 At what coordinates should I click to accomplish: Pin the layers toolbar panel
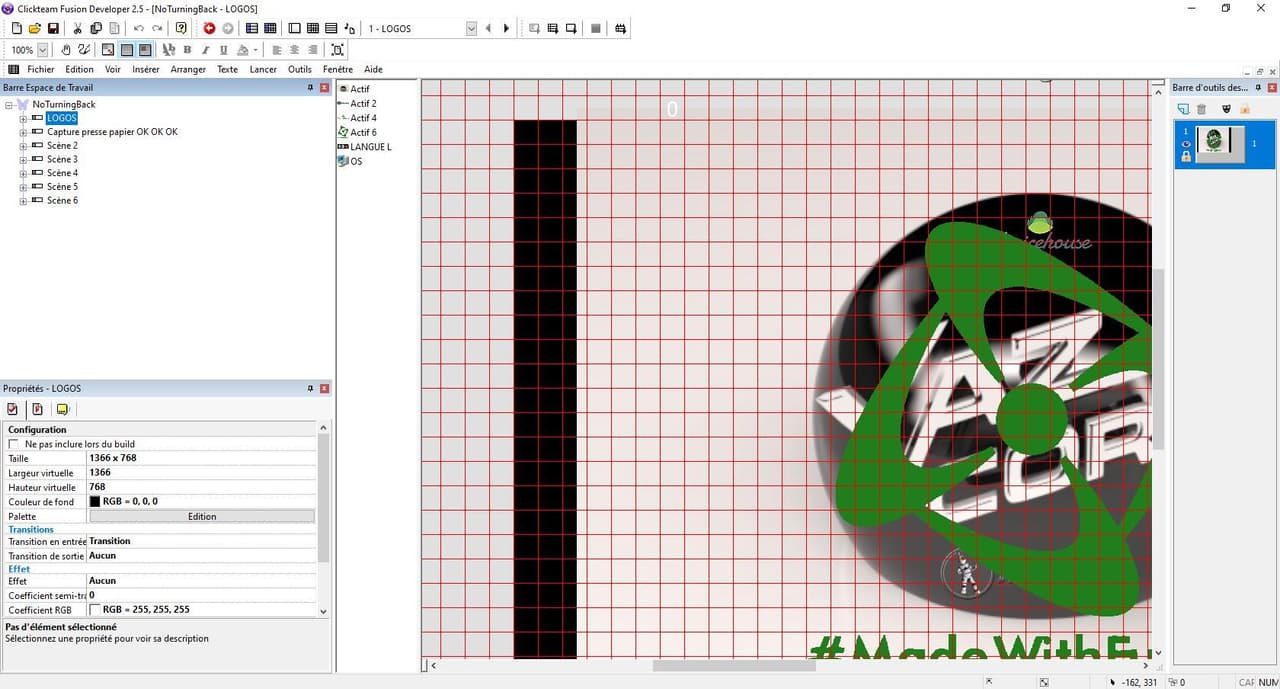(1258, 88)
